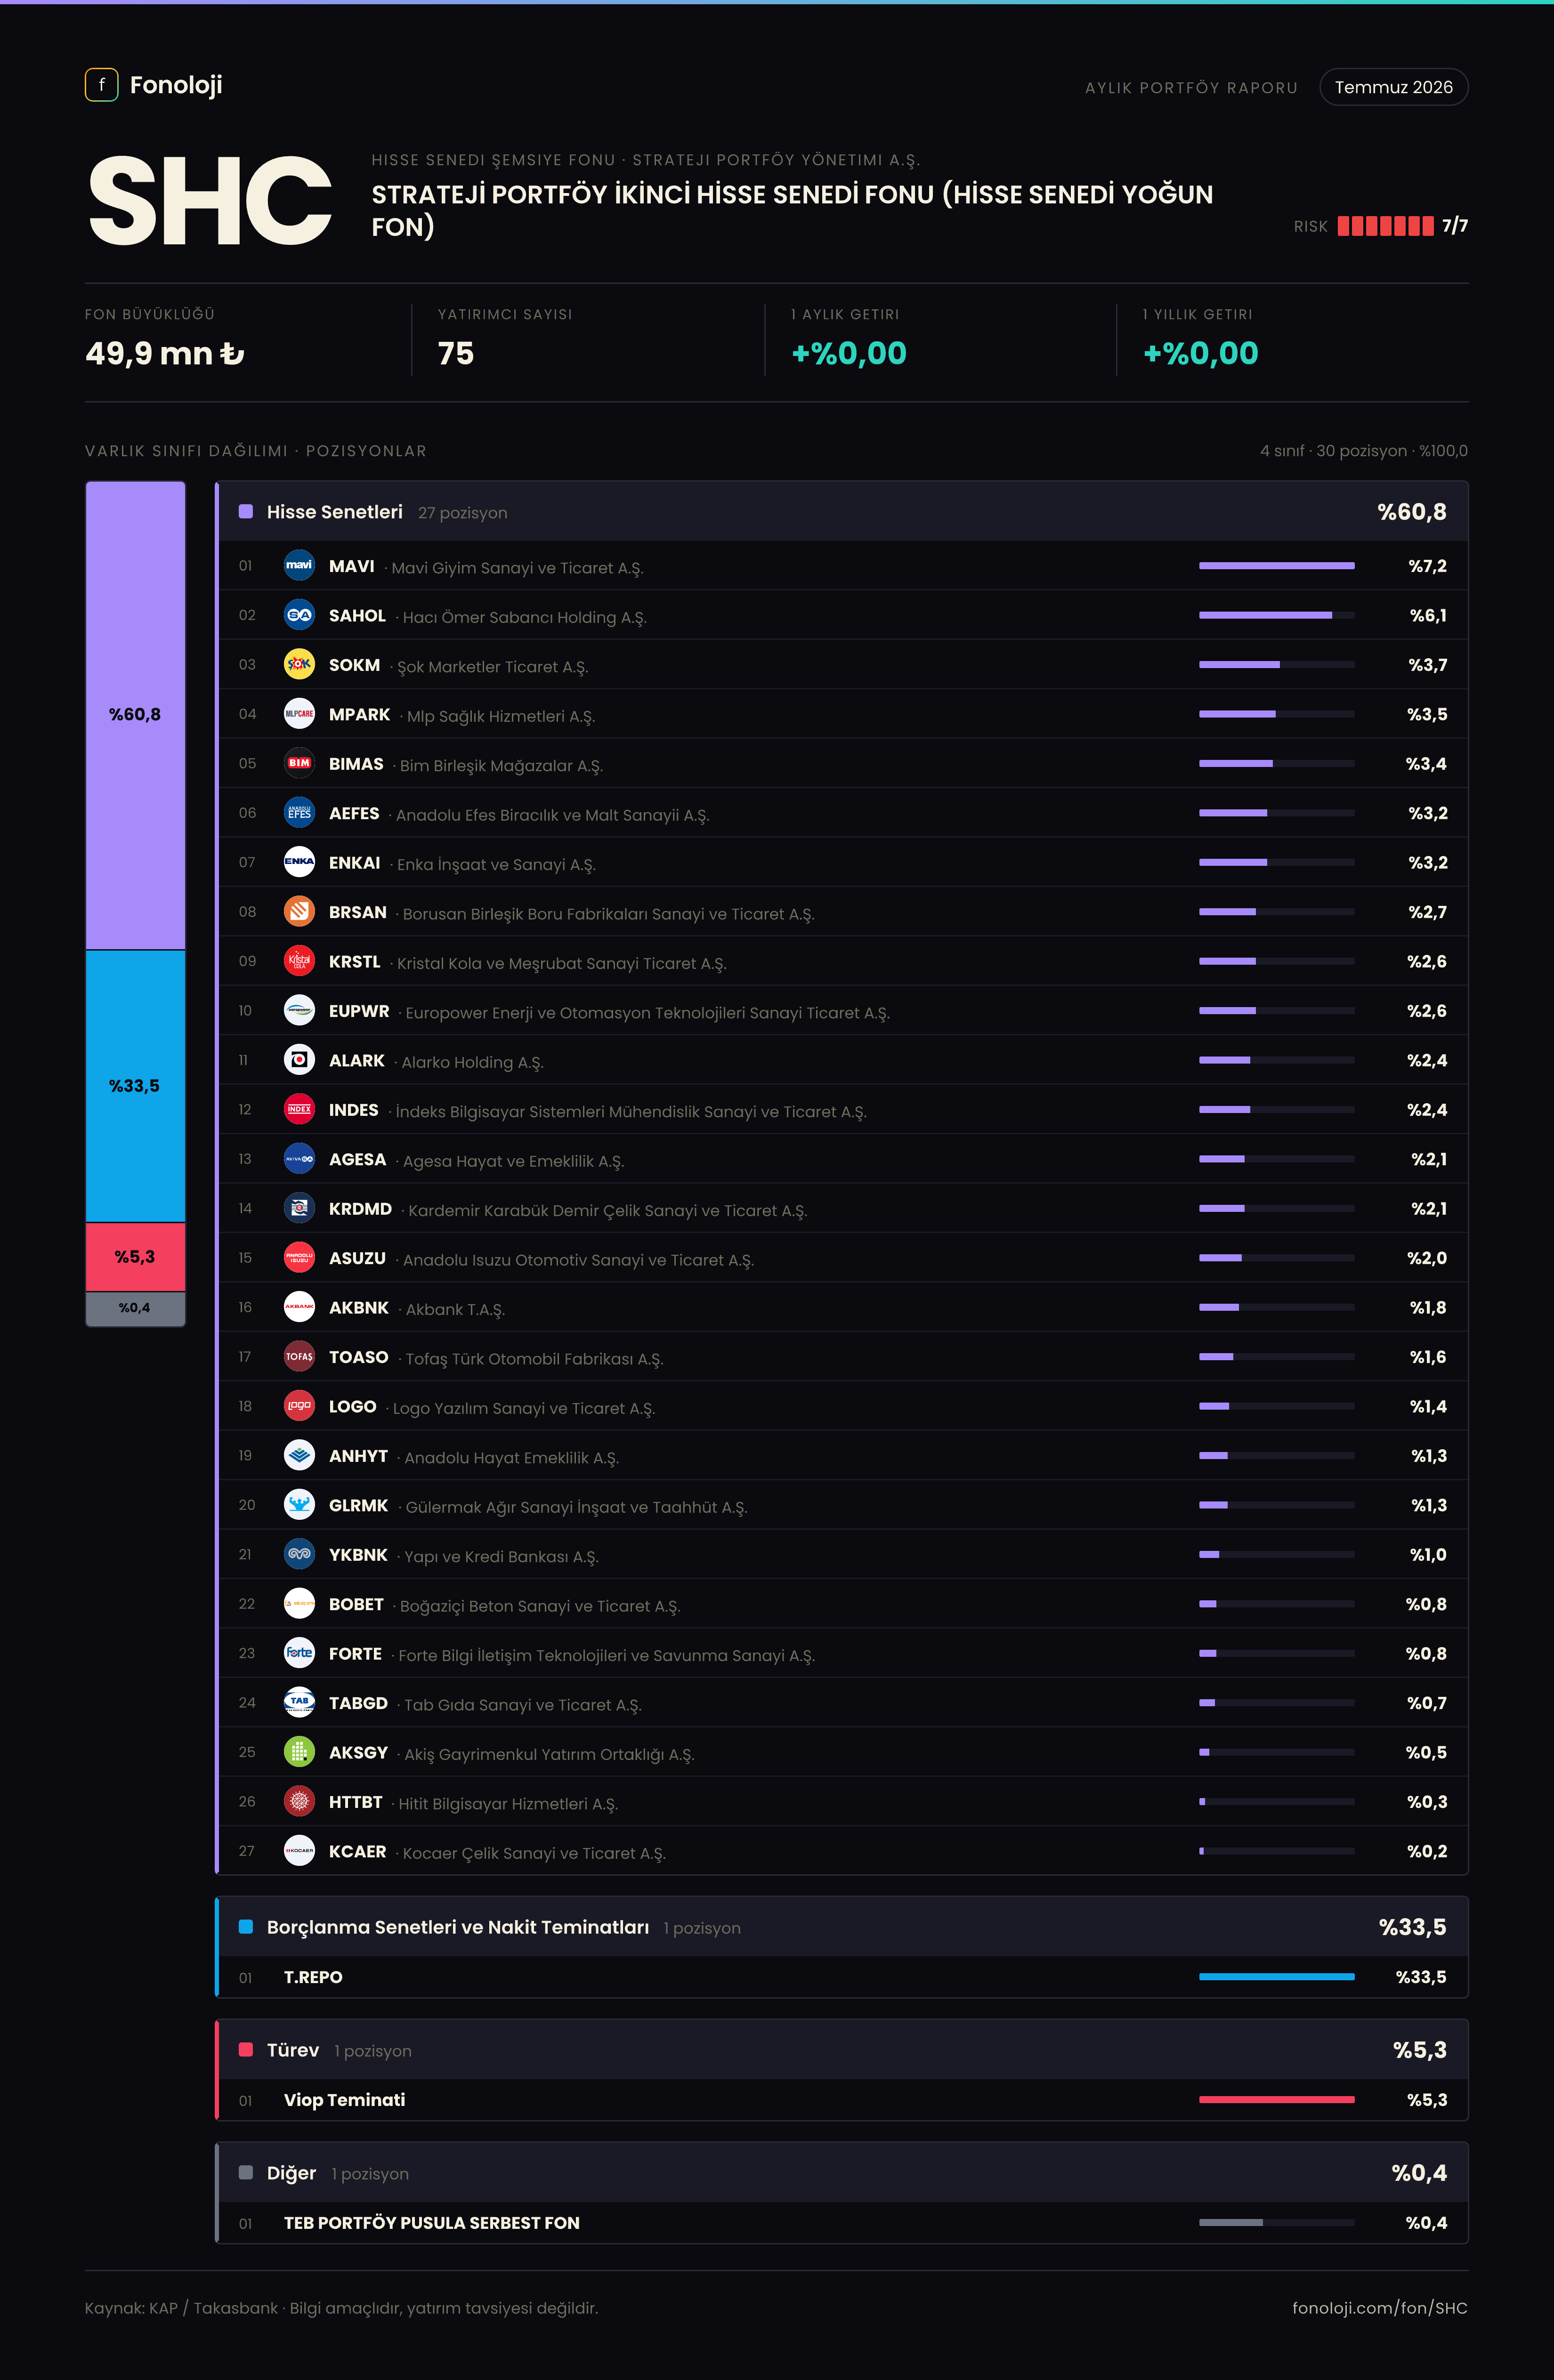
Task: Click the YKBNK Yapı Kredi logo
Action: pyautogui.click(x=299, y=1554)
